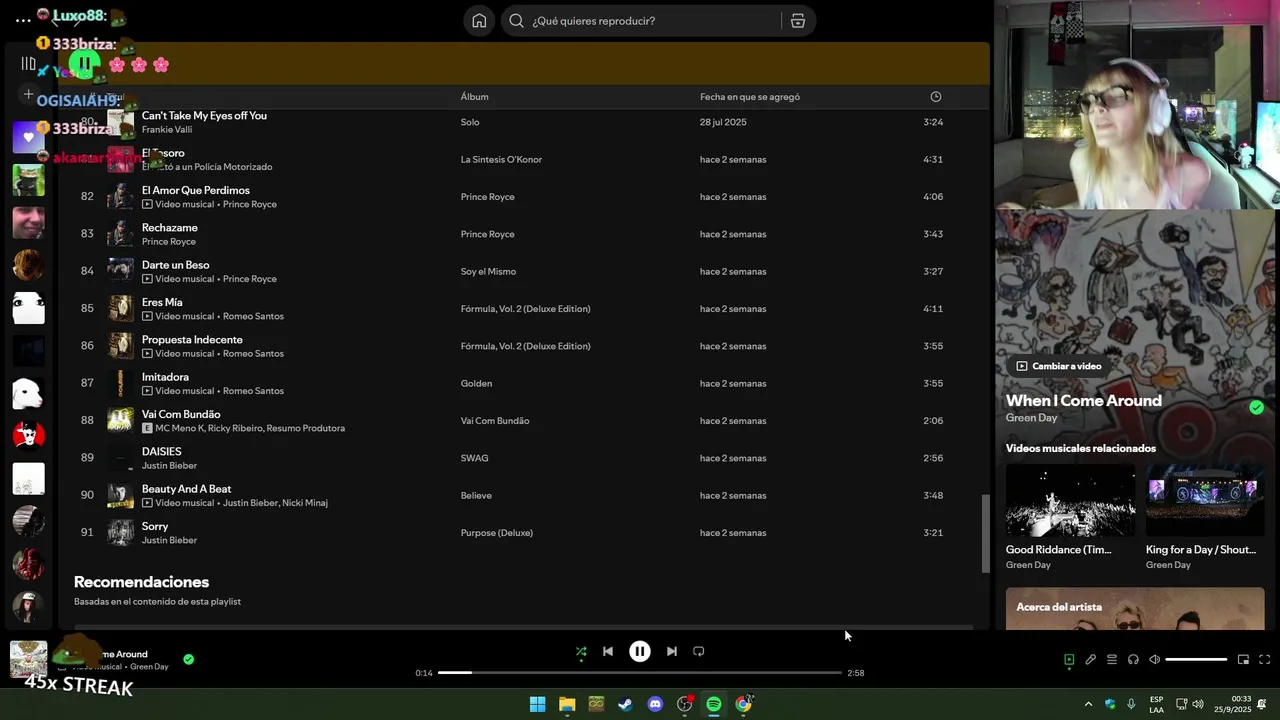Go to Spotify Home via house icon

tap(479, 21)
